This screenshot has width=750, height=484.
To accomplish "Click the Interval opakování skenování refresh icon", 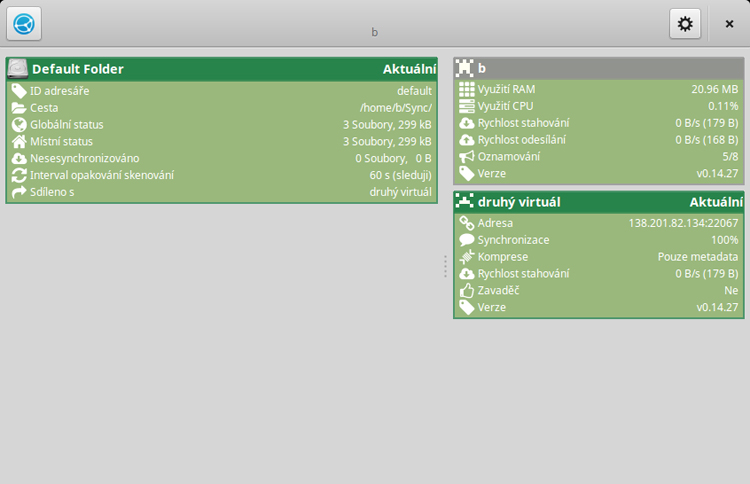I will pos(19,175).
